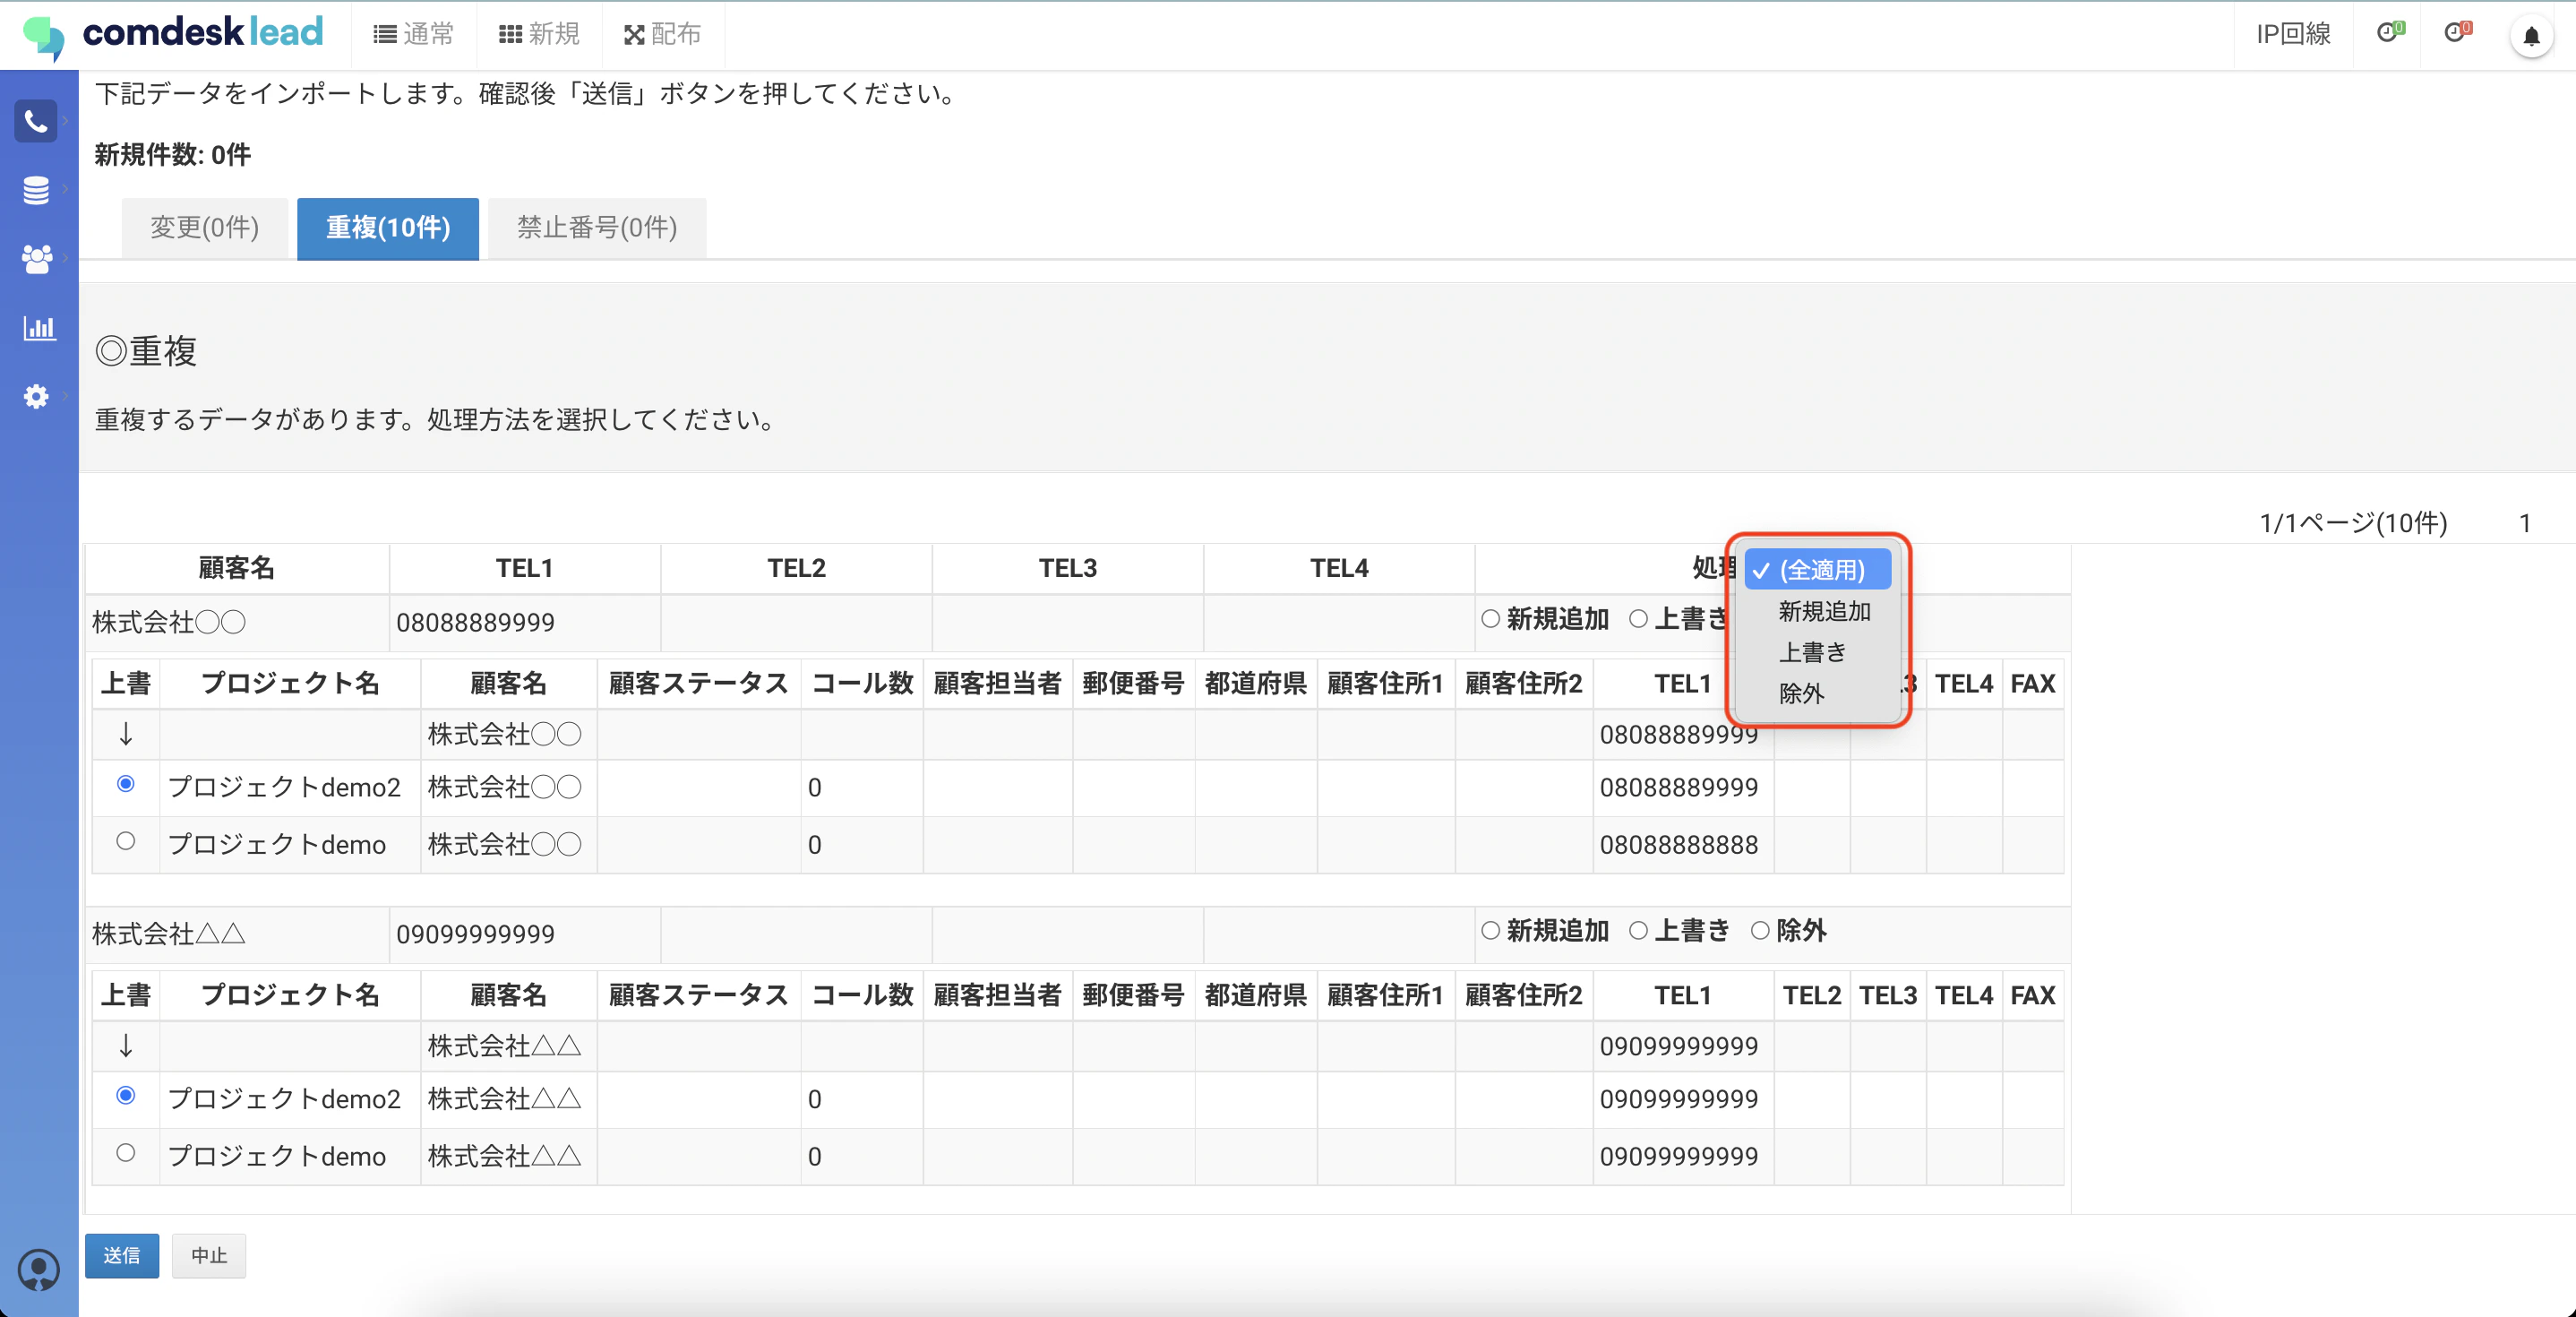Image resolution: width=2576 pixels, height=1317 pixels.
Task: Select プロジェクトdemo radio in 株式会社△△ table
Action: point(126,1153)
